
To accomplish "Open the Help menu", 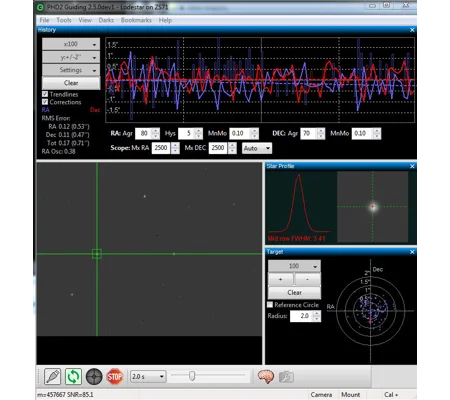I will (x=165, y=20).
